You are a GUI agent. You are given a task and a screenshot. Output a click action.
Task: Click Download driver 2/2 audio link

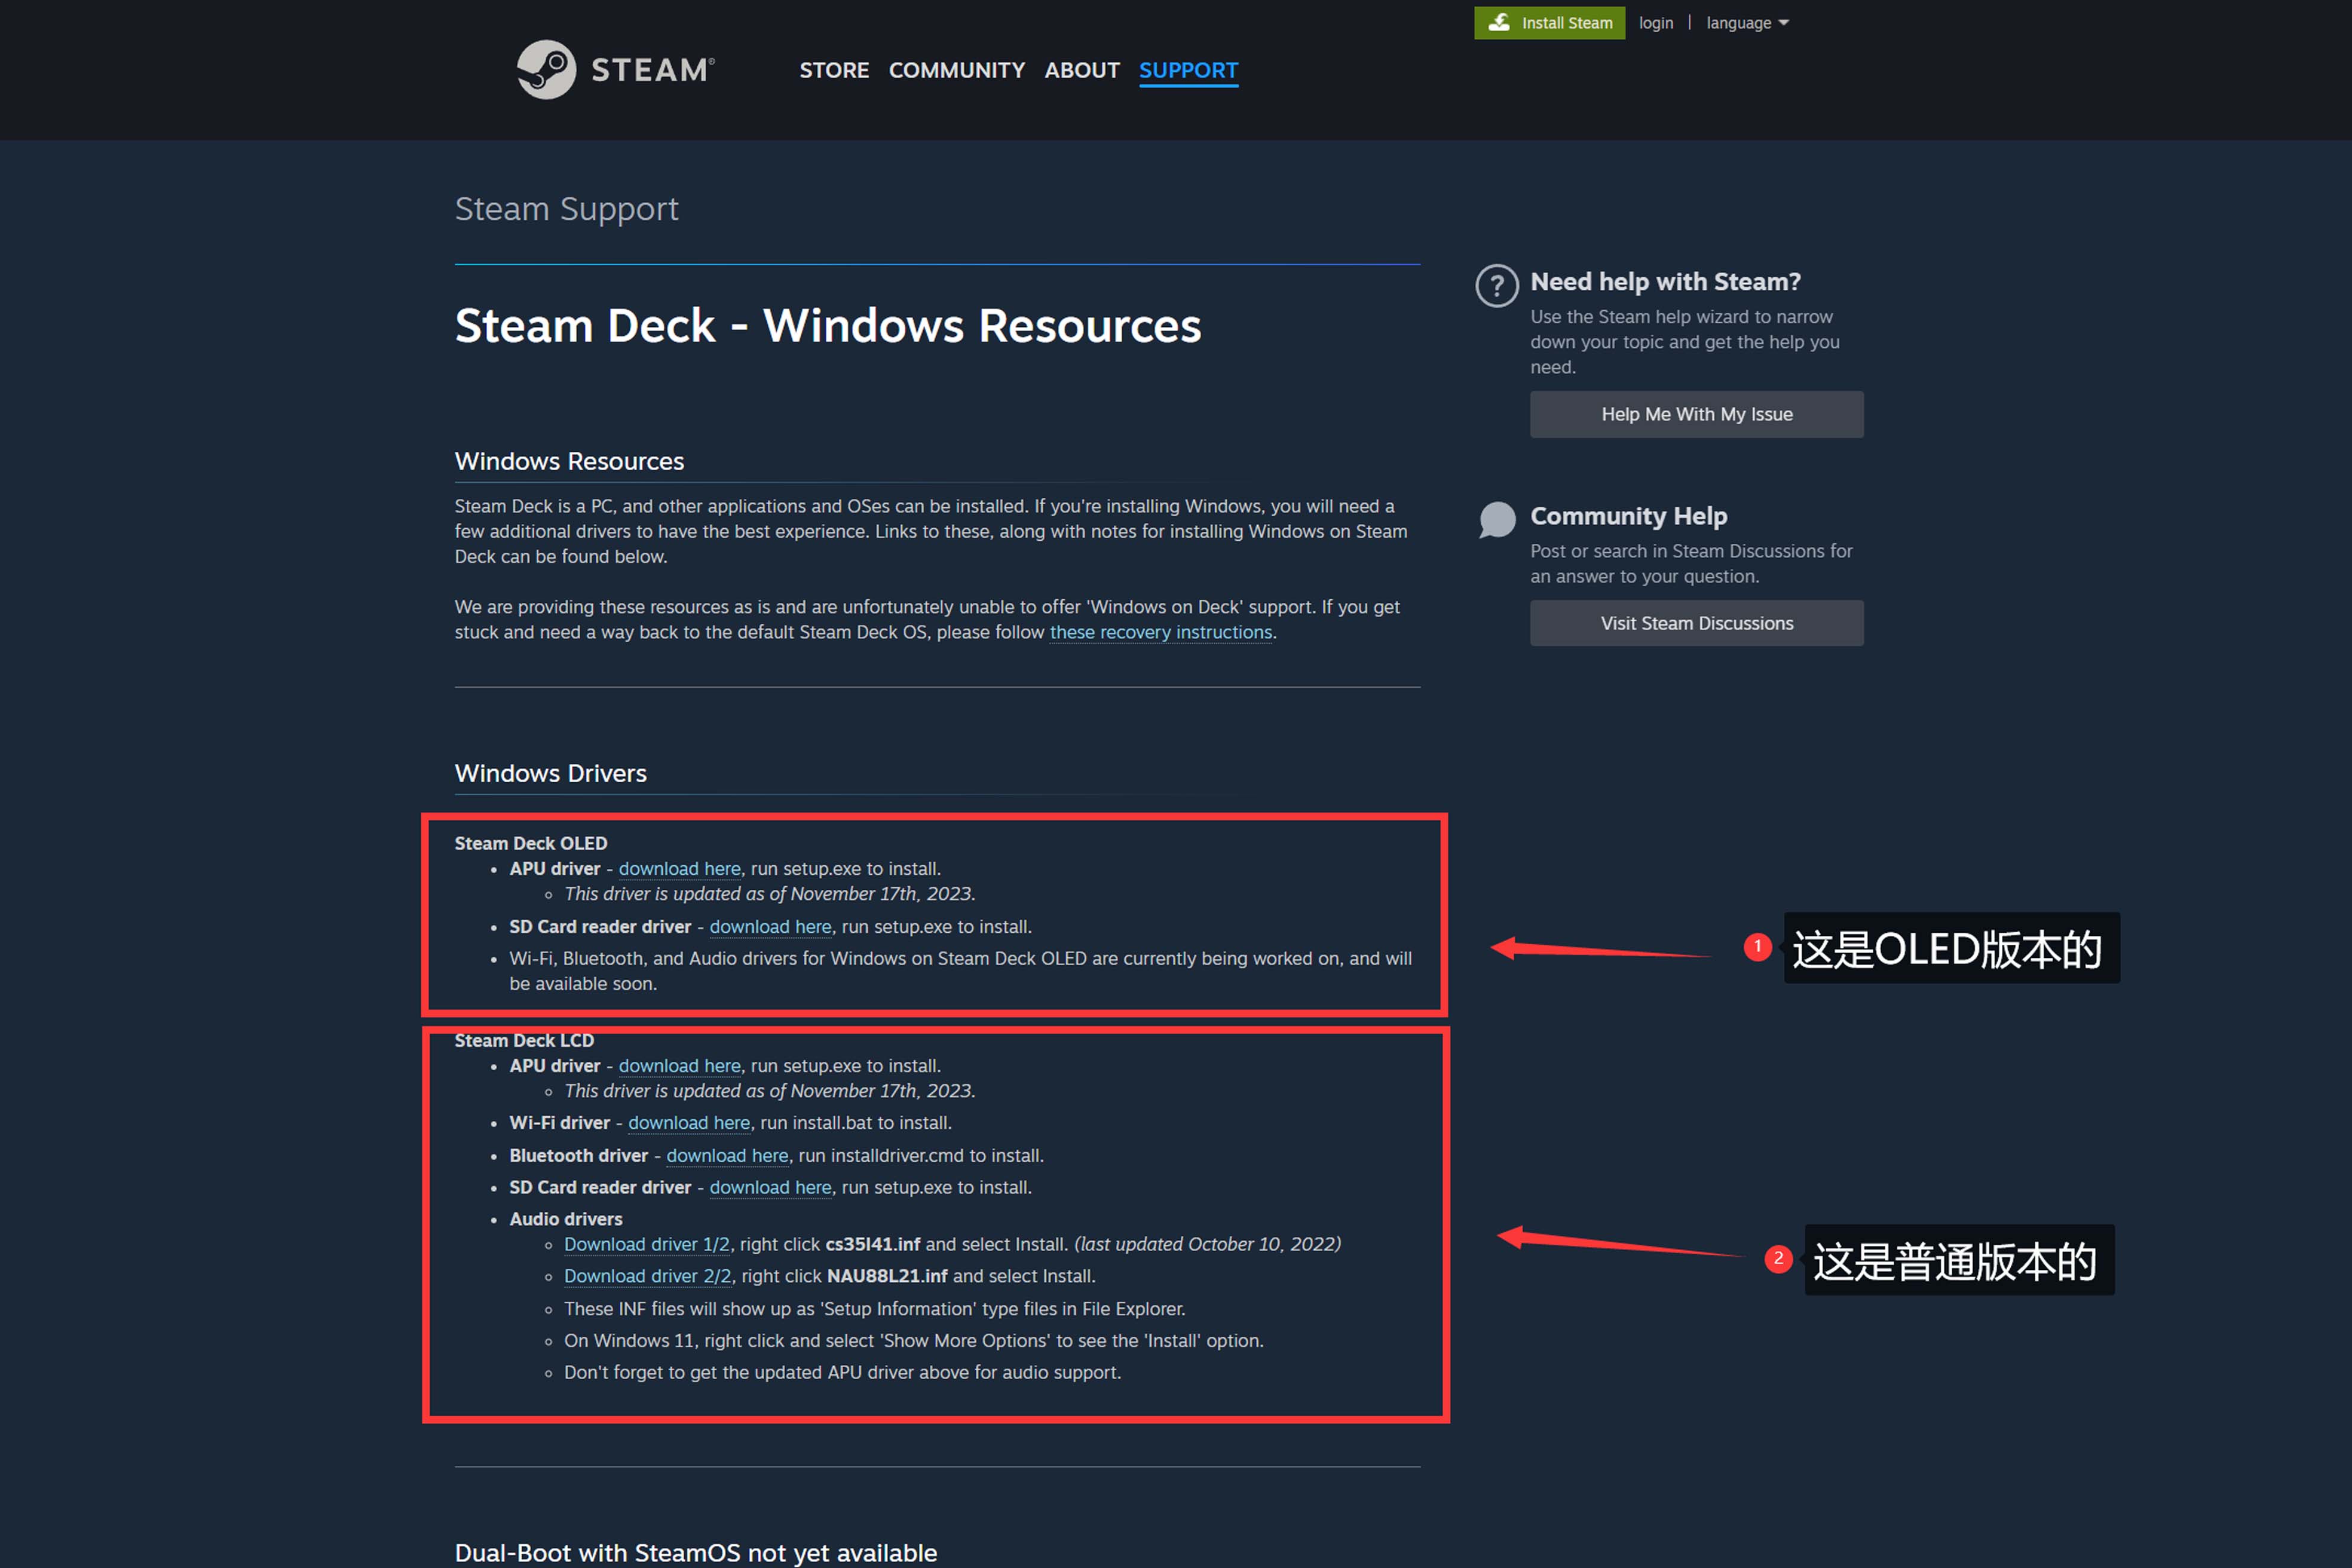click(x=647, y=1276)
